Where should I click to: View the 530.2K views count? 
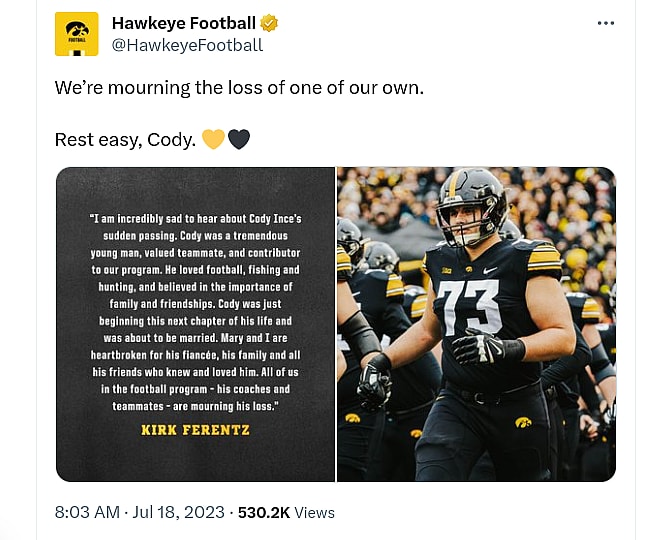point(265,512)
